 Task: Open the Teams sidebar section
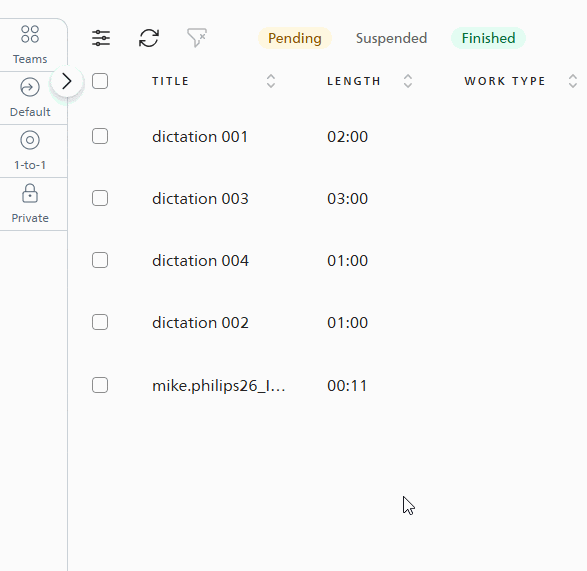(30, 45)
